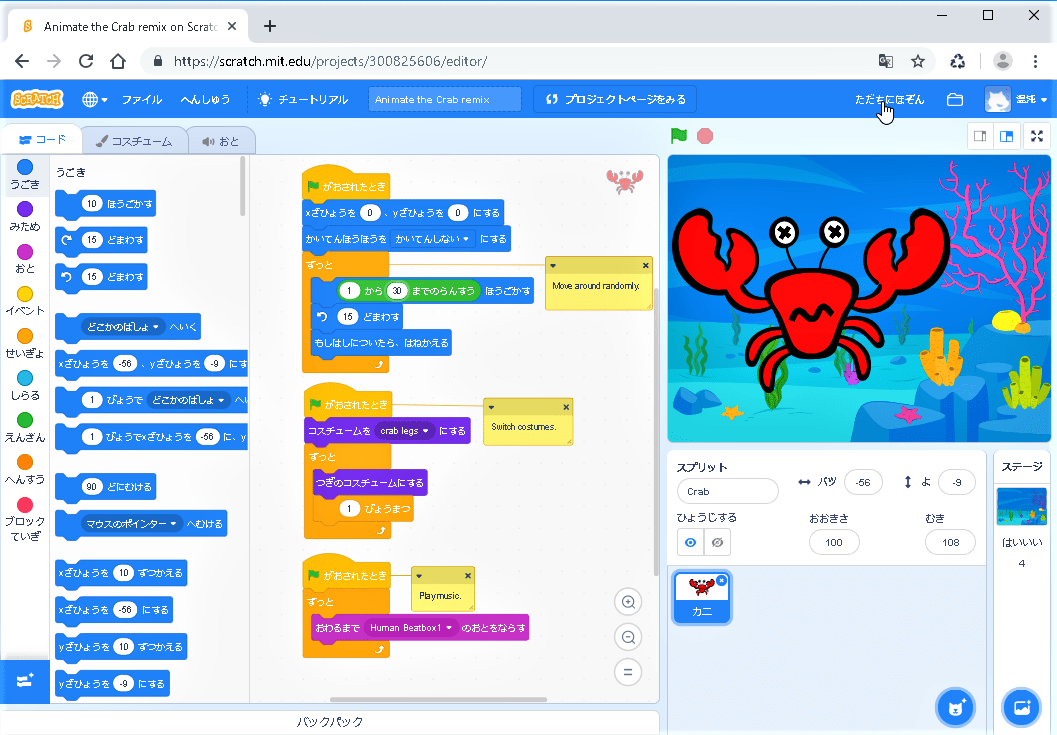Open the Scratch logo home link
This screenshot has height=735, width=1057.
(x=38, y=99)
